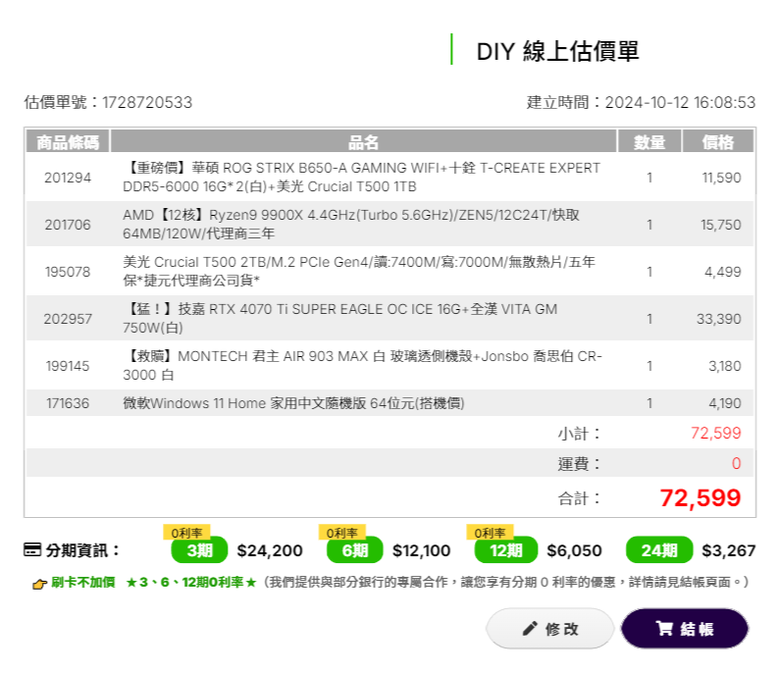
Task: Click the 0利率 tag above 3期
Action: coord(187,532)
